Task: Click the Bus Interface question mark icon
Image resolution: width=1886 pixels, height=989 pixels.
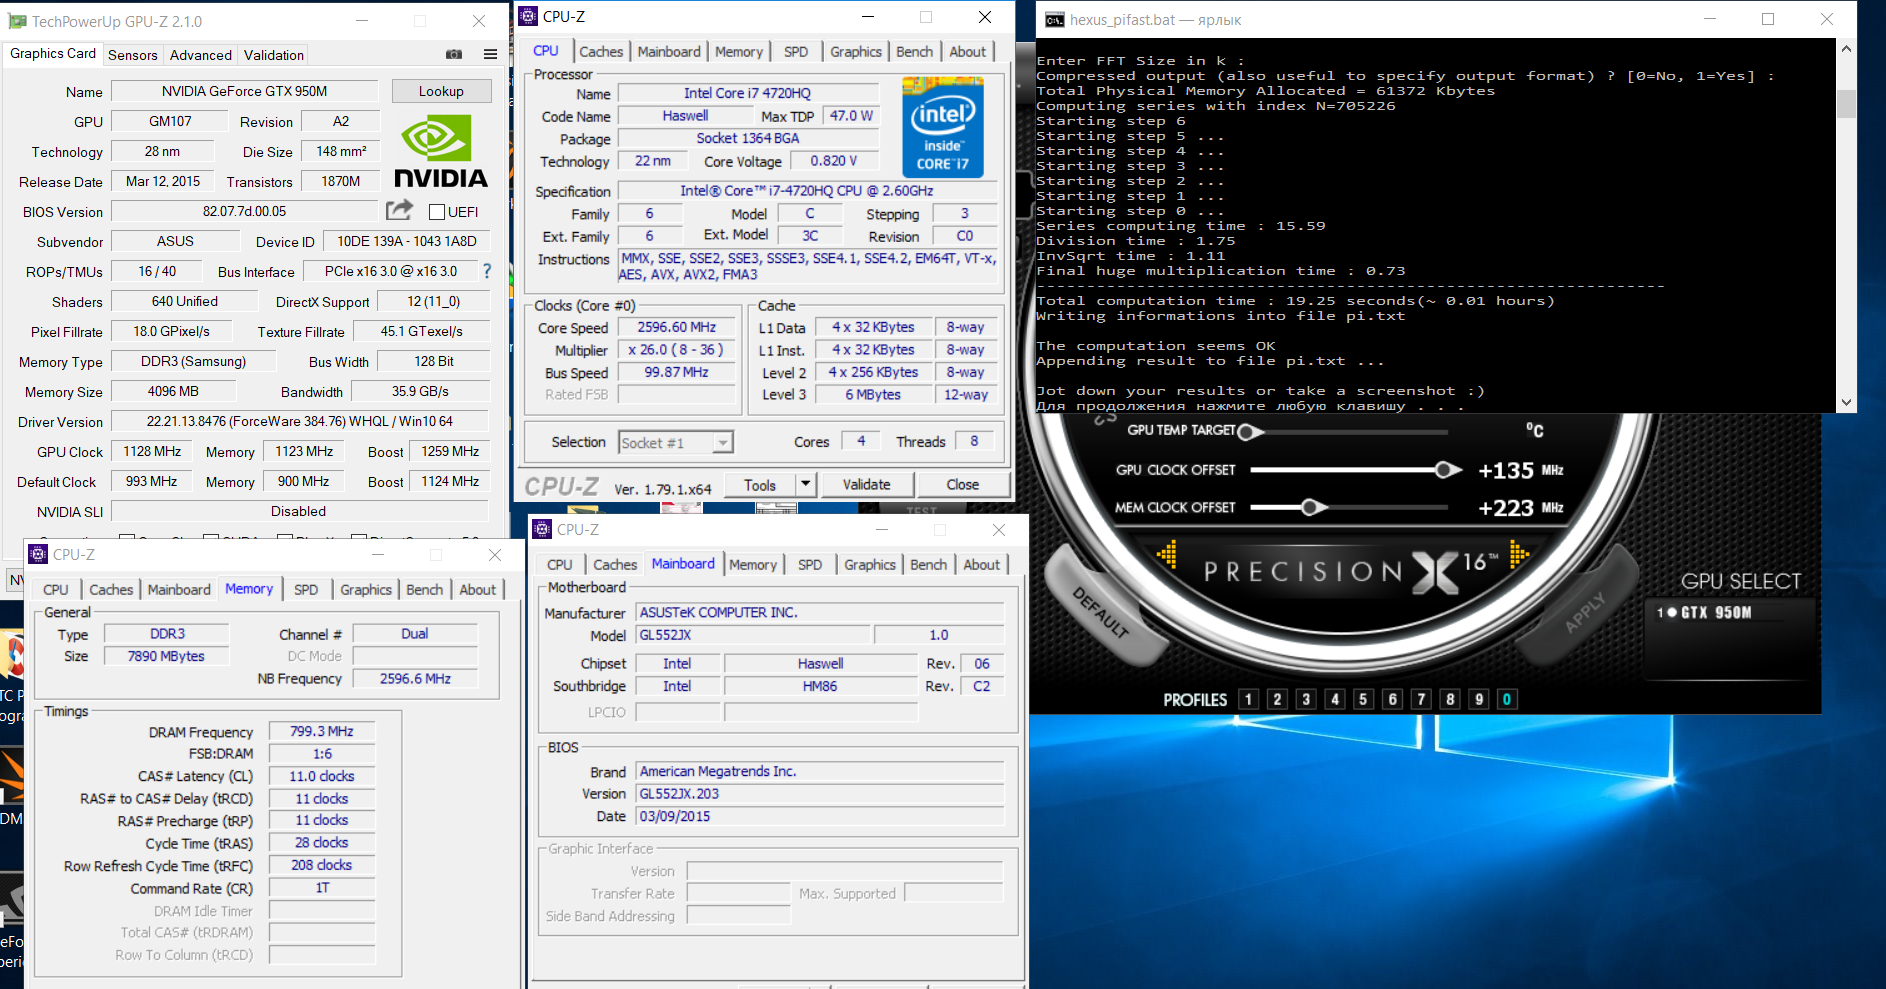Action: [x=487, y=271]
